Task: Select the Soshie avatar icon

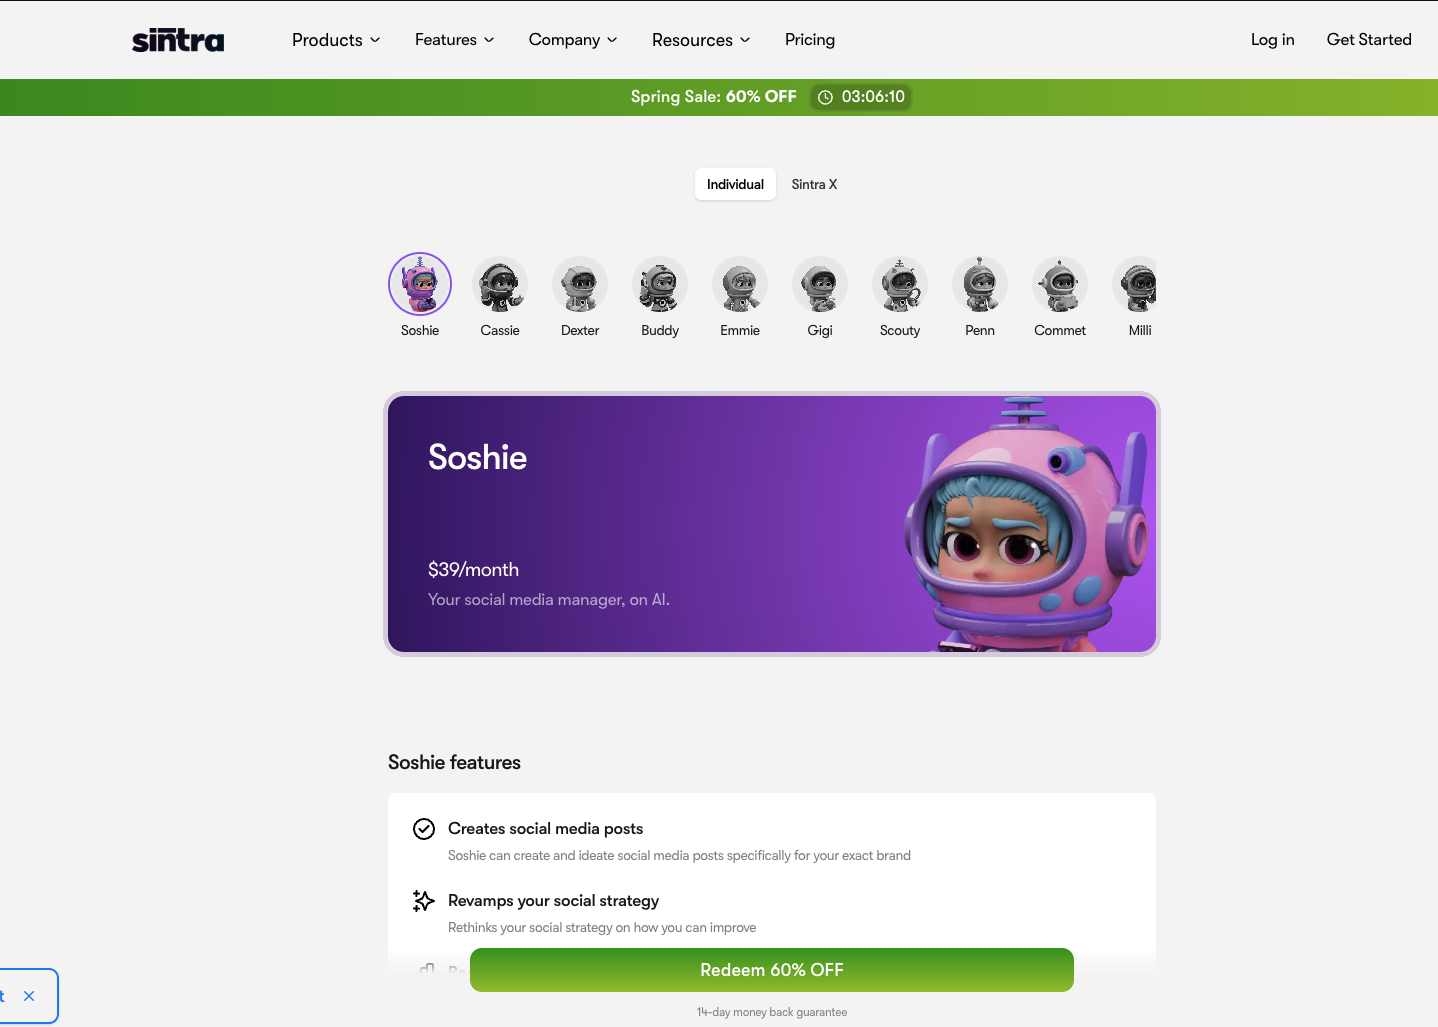Action: (x=420, y=284)
